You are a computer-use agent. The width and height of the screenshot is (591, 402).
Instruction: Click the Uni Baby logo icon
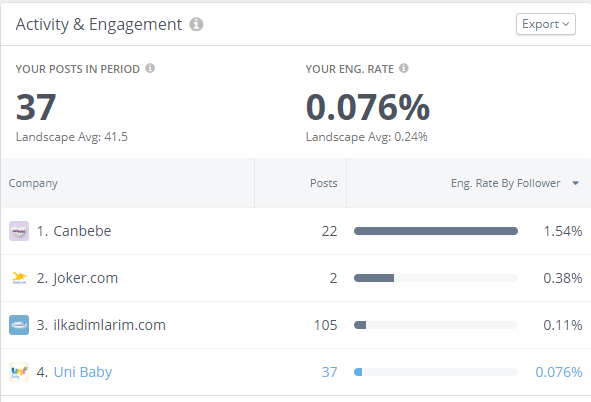(19, 372)
